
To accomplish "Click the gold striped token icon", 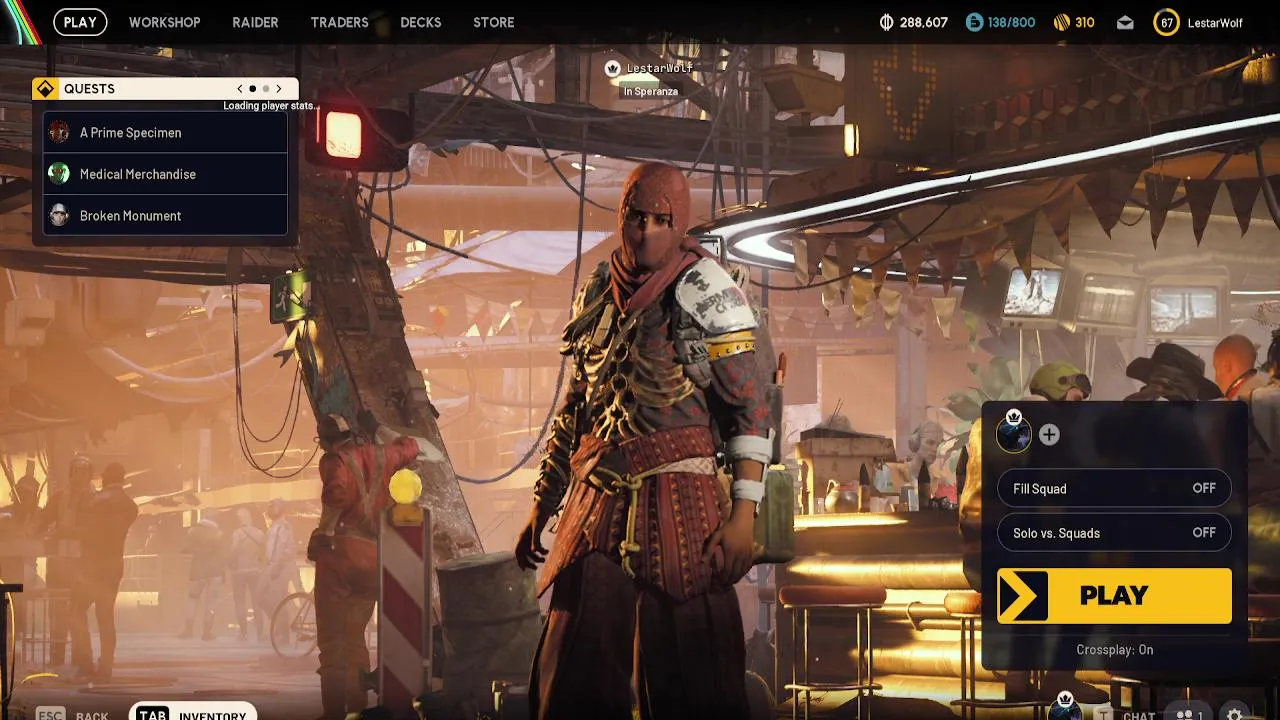I will click(1062, 22).
